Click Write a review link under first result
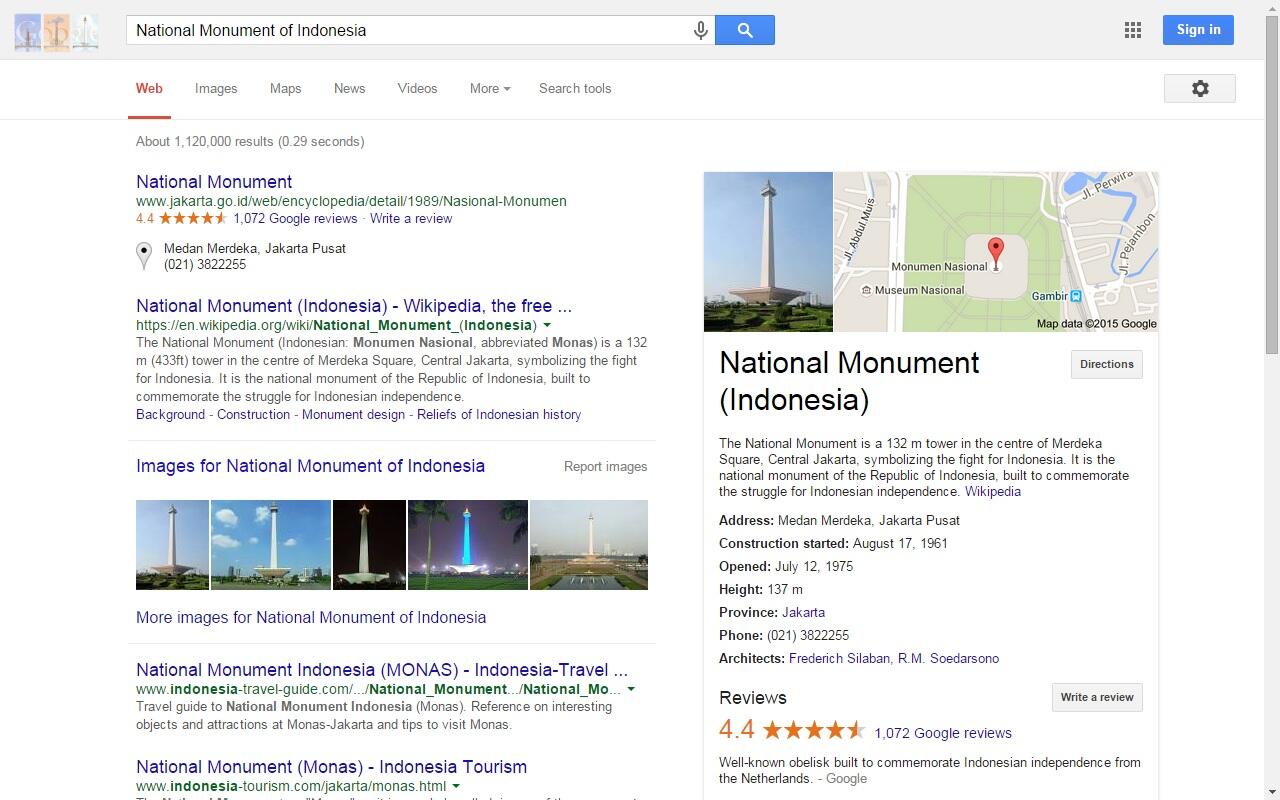 [x=411, y=218]
